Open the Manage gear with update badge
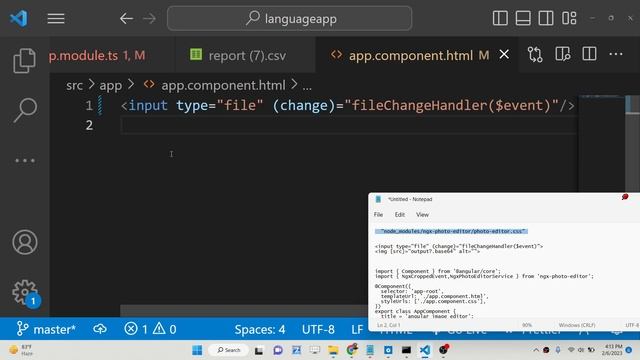640x360 pixels. click(25, 292)
